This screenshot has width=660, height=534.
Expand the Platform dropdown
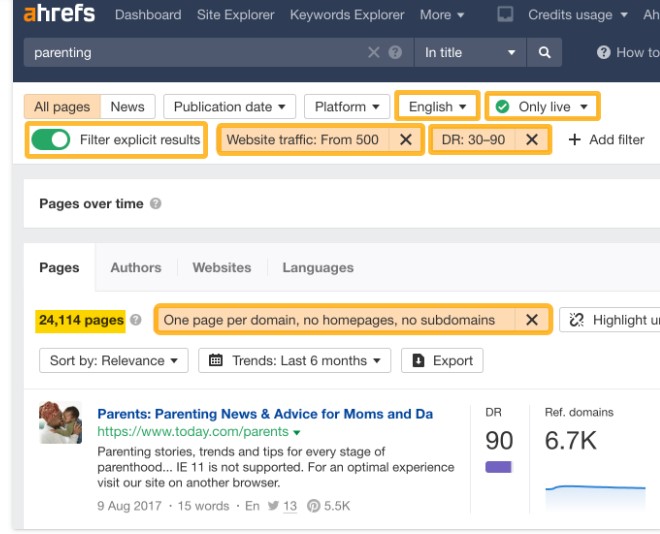pos(347,107)
